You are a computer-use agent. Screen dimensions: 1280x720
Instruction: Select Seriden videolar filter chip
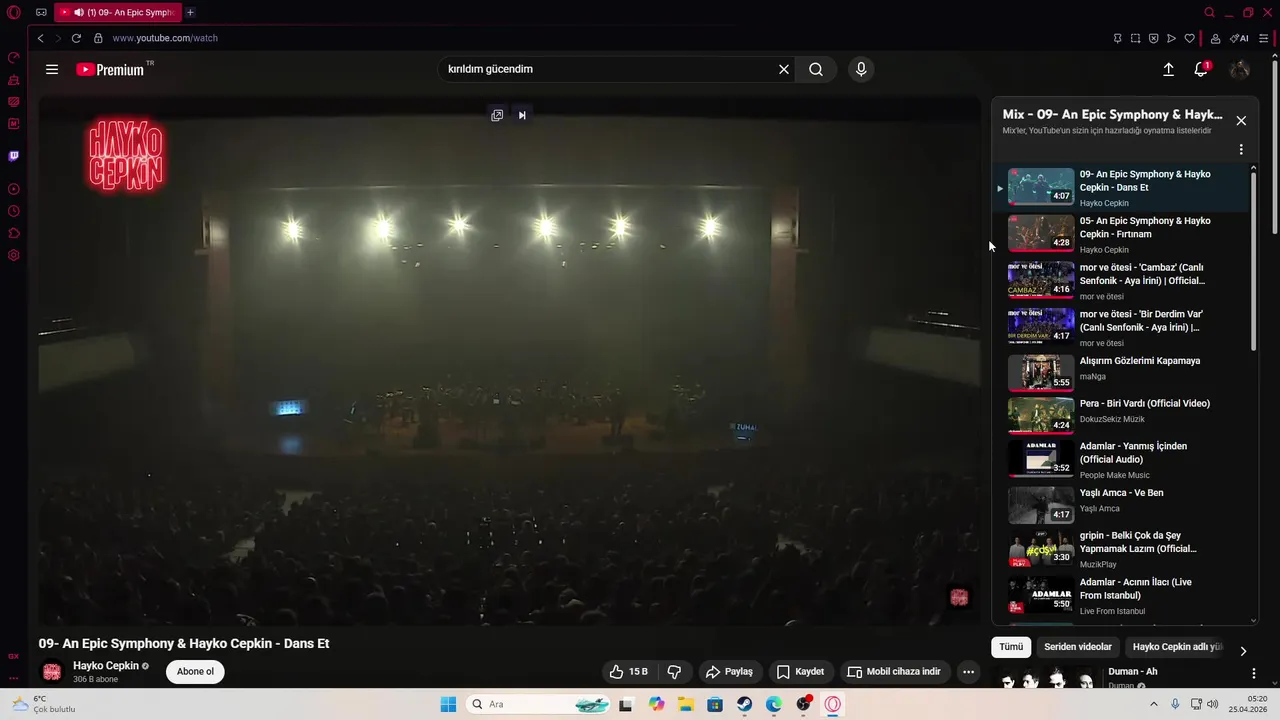(x=1078, y=647)
